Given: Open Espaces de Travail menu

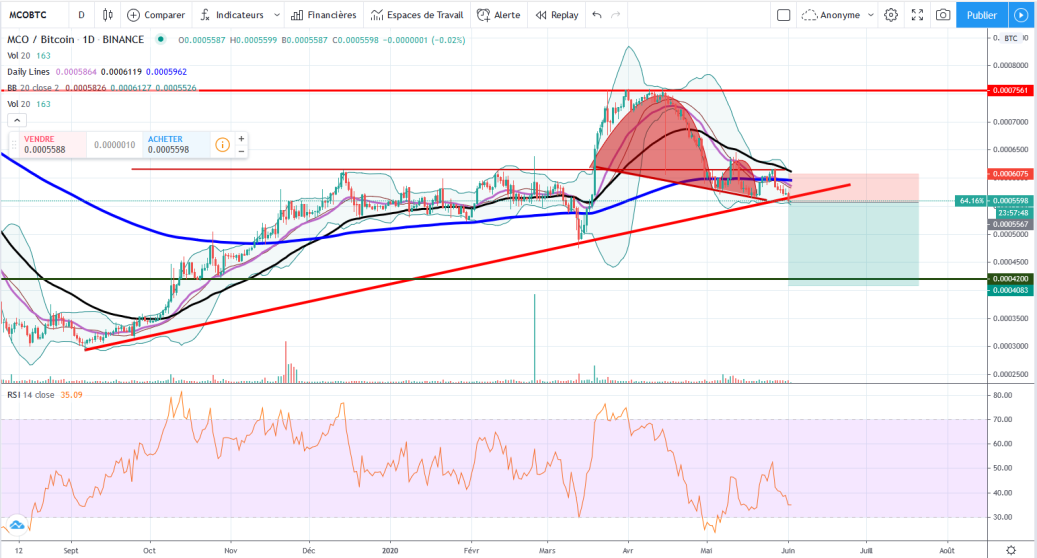Looking at the screenshot, I should 417,15.
